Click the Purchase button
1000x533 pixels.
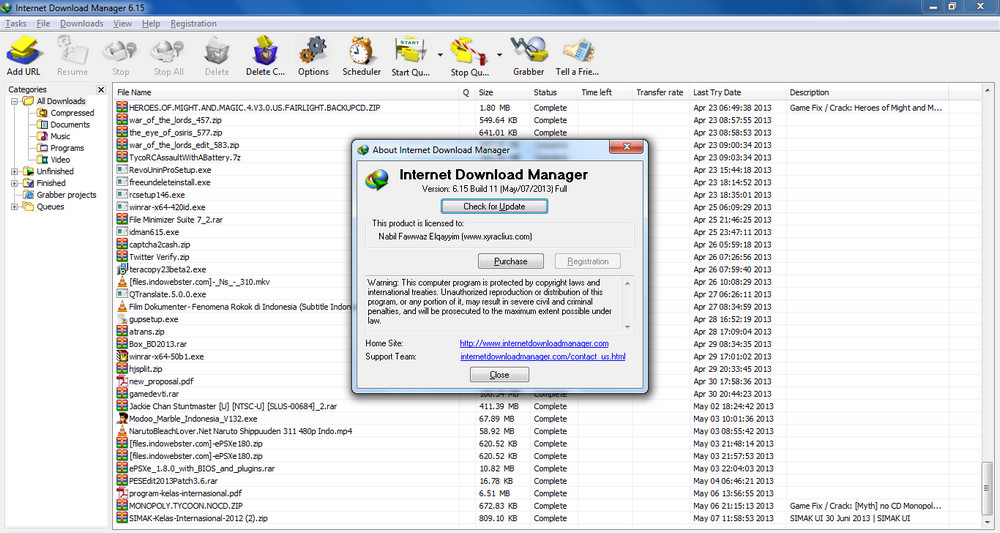511,261
